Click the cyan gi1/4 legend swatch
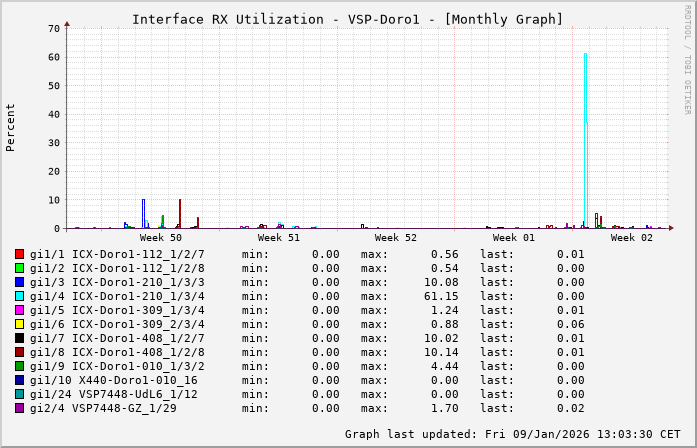The height and width of the screenshot is (448, 697). coord(20,296)
